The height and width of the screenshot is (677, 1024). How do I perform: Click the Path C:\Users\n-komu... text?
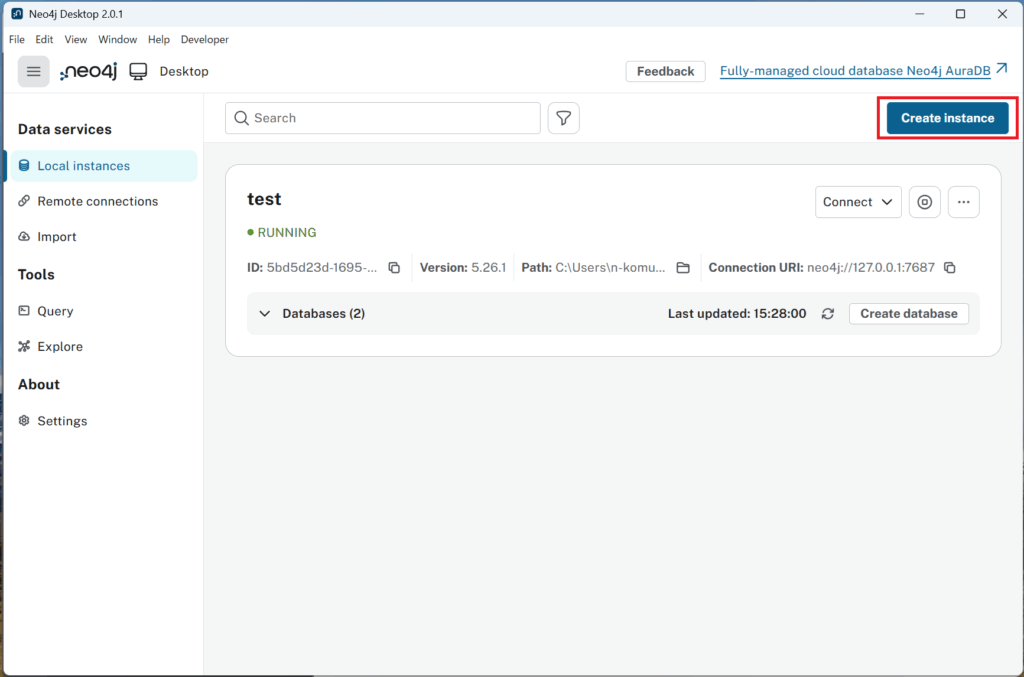[593, 268]
